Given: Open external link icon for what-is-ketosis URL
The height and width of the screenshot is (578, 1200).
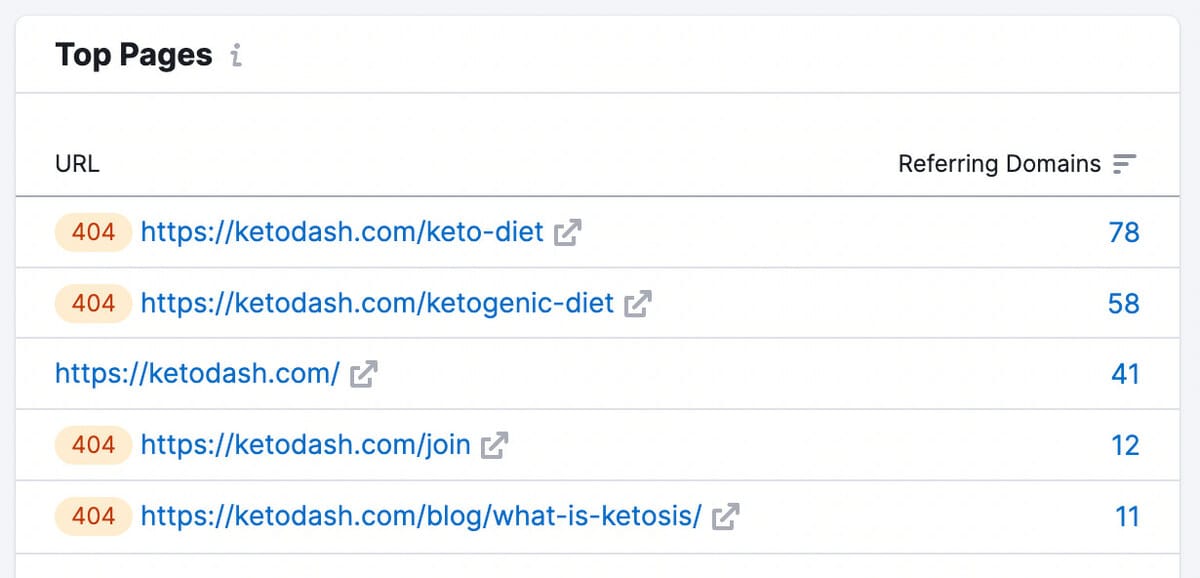Looking at the screenshot, I should (x=725, y=516).
